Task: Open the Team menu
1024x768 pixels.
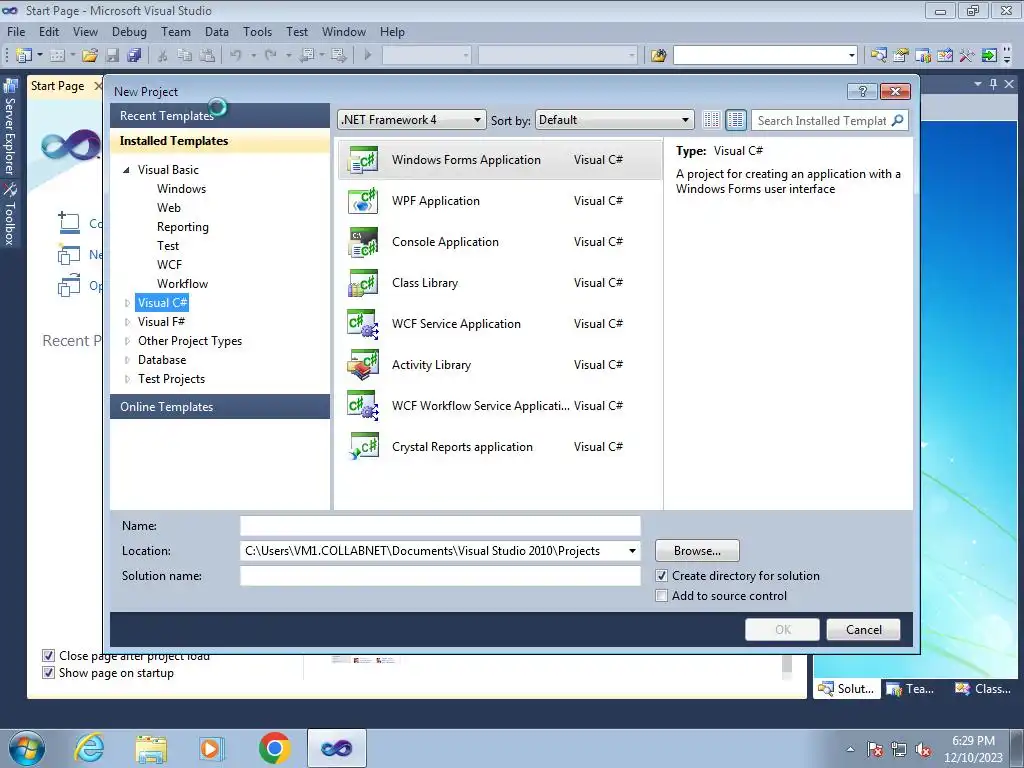Action: tap(176, 32)
